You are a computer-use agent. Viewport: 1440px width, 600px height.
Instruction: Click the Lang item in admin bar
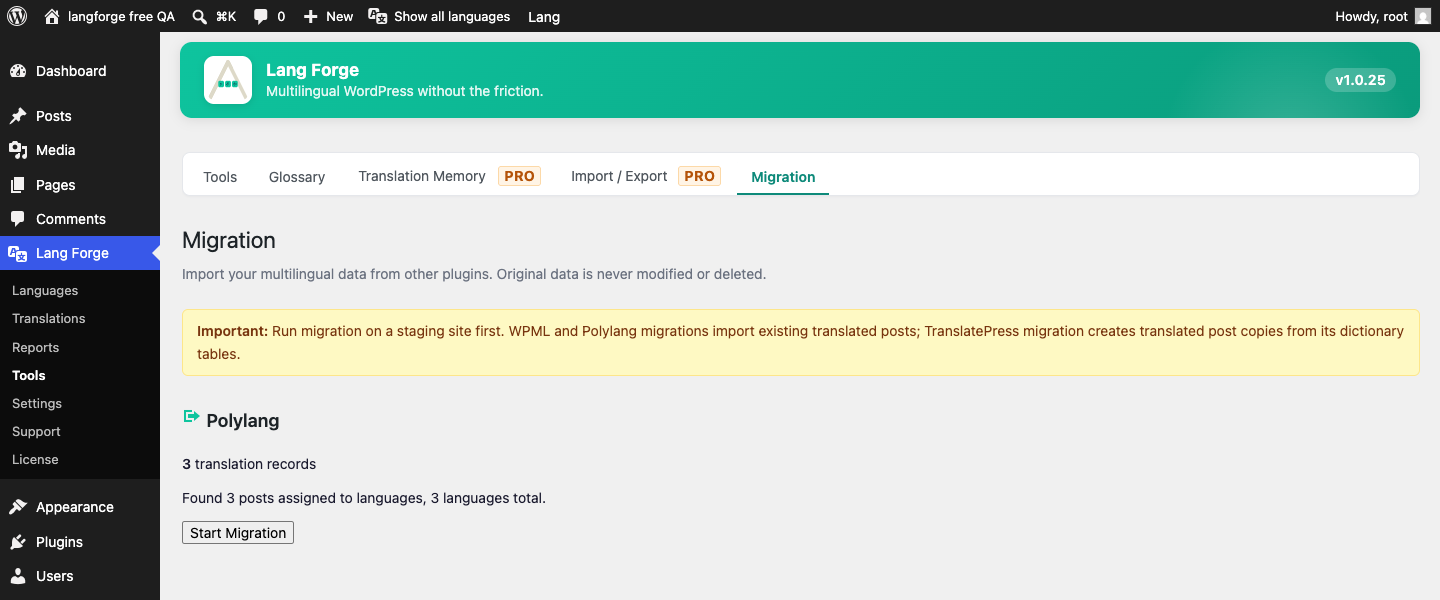click(544, 16)
